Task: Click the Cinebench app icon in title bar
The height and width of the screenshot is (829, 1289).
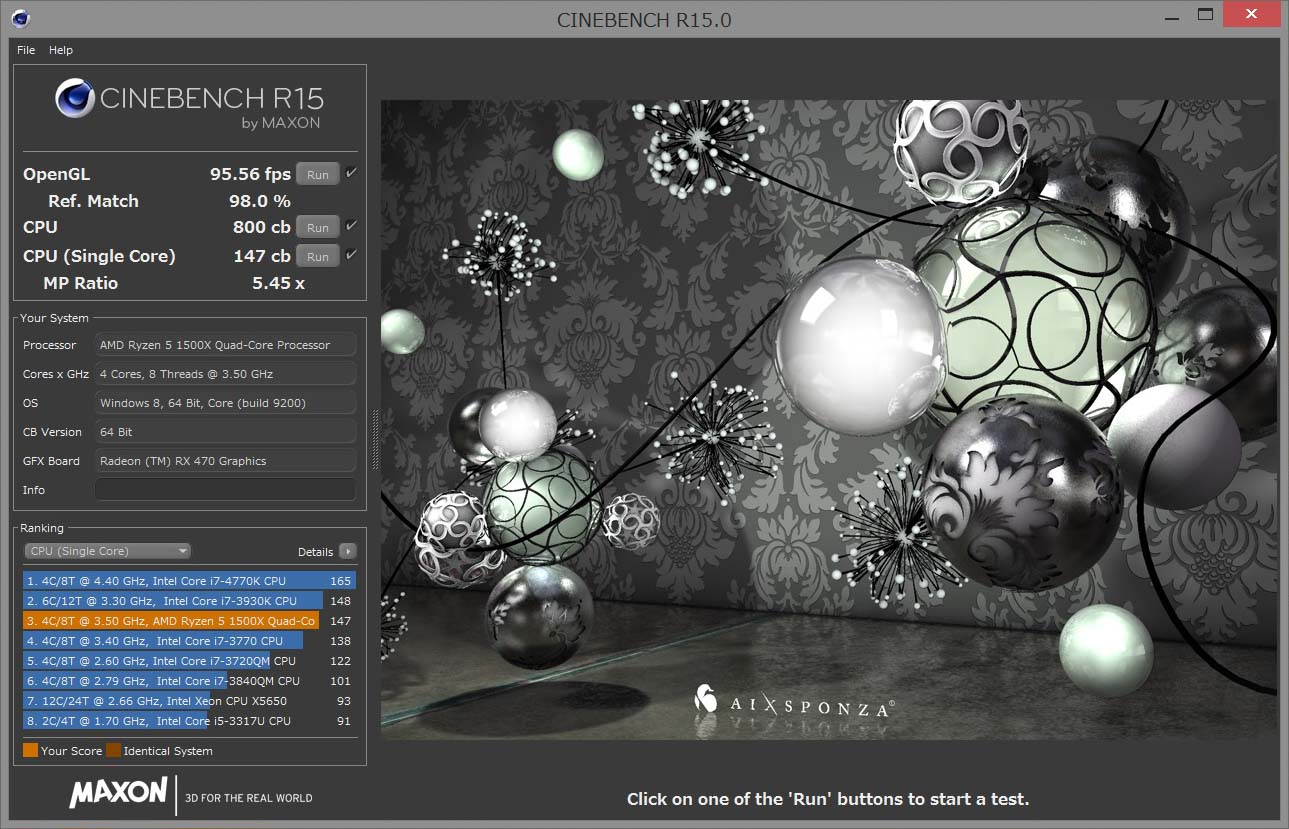Action: [x=21, y=18]
